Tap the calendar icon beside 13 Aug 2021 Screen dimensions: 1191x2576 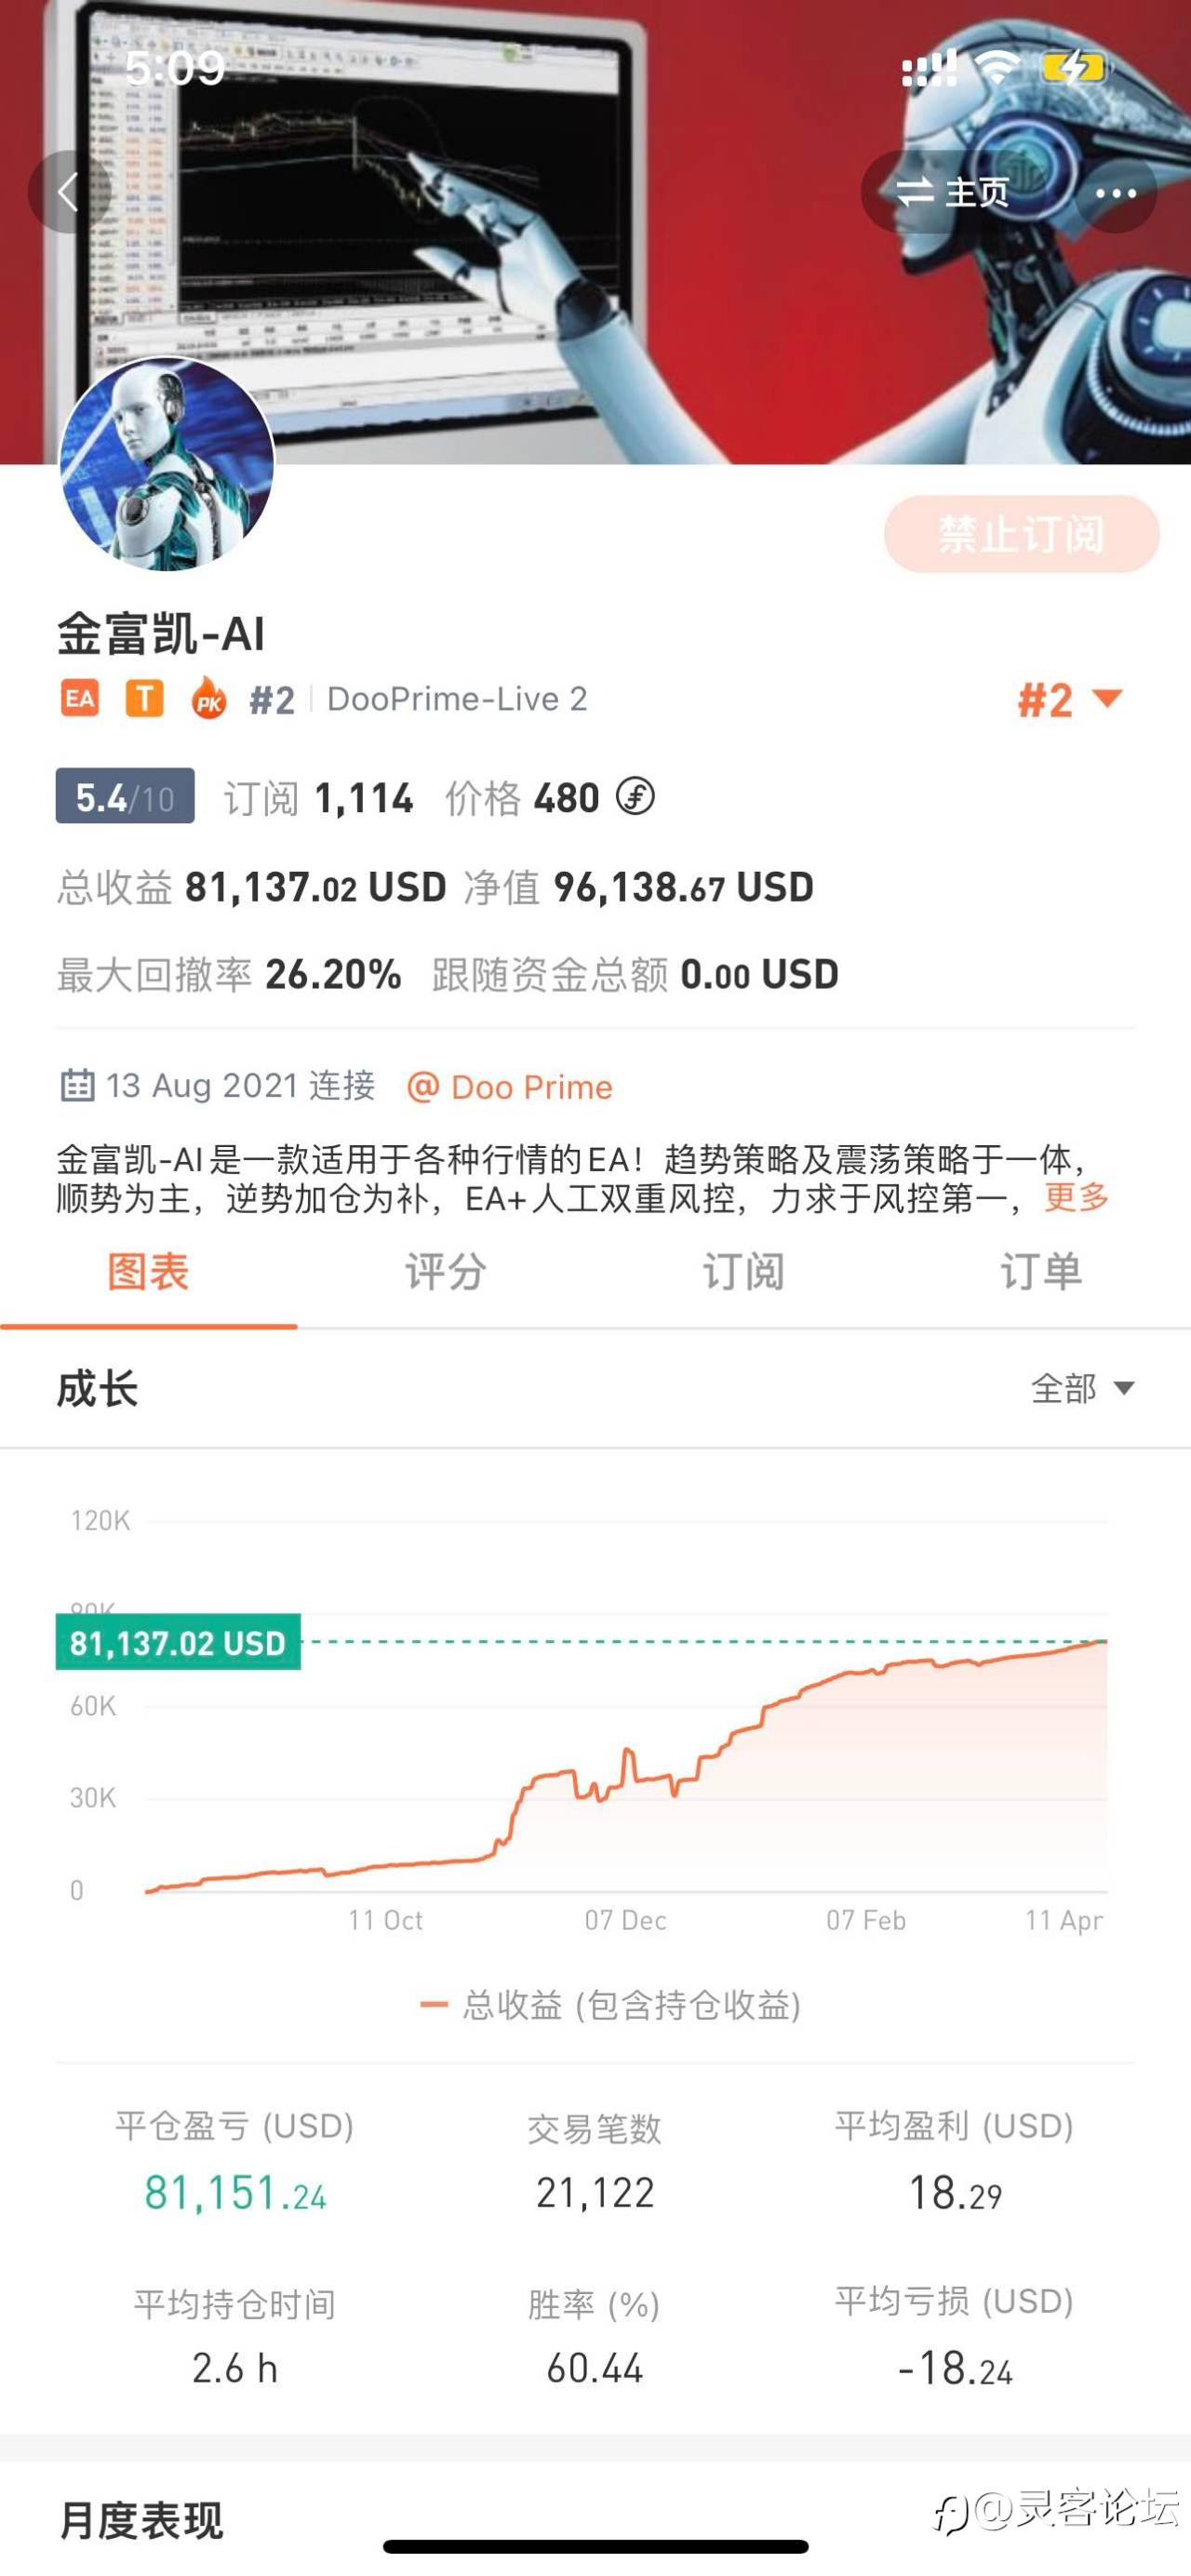(x=77, y=1085)
